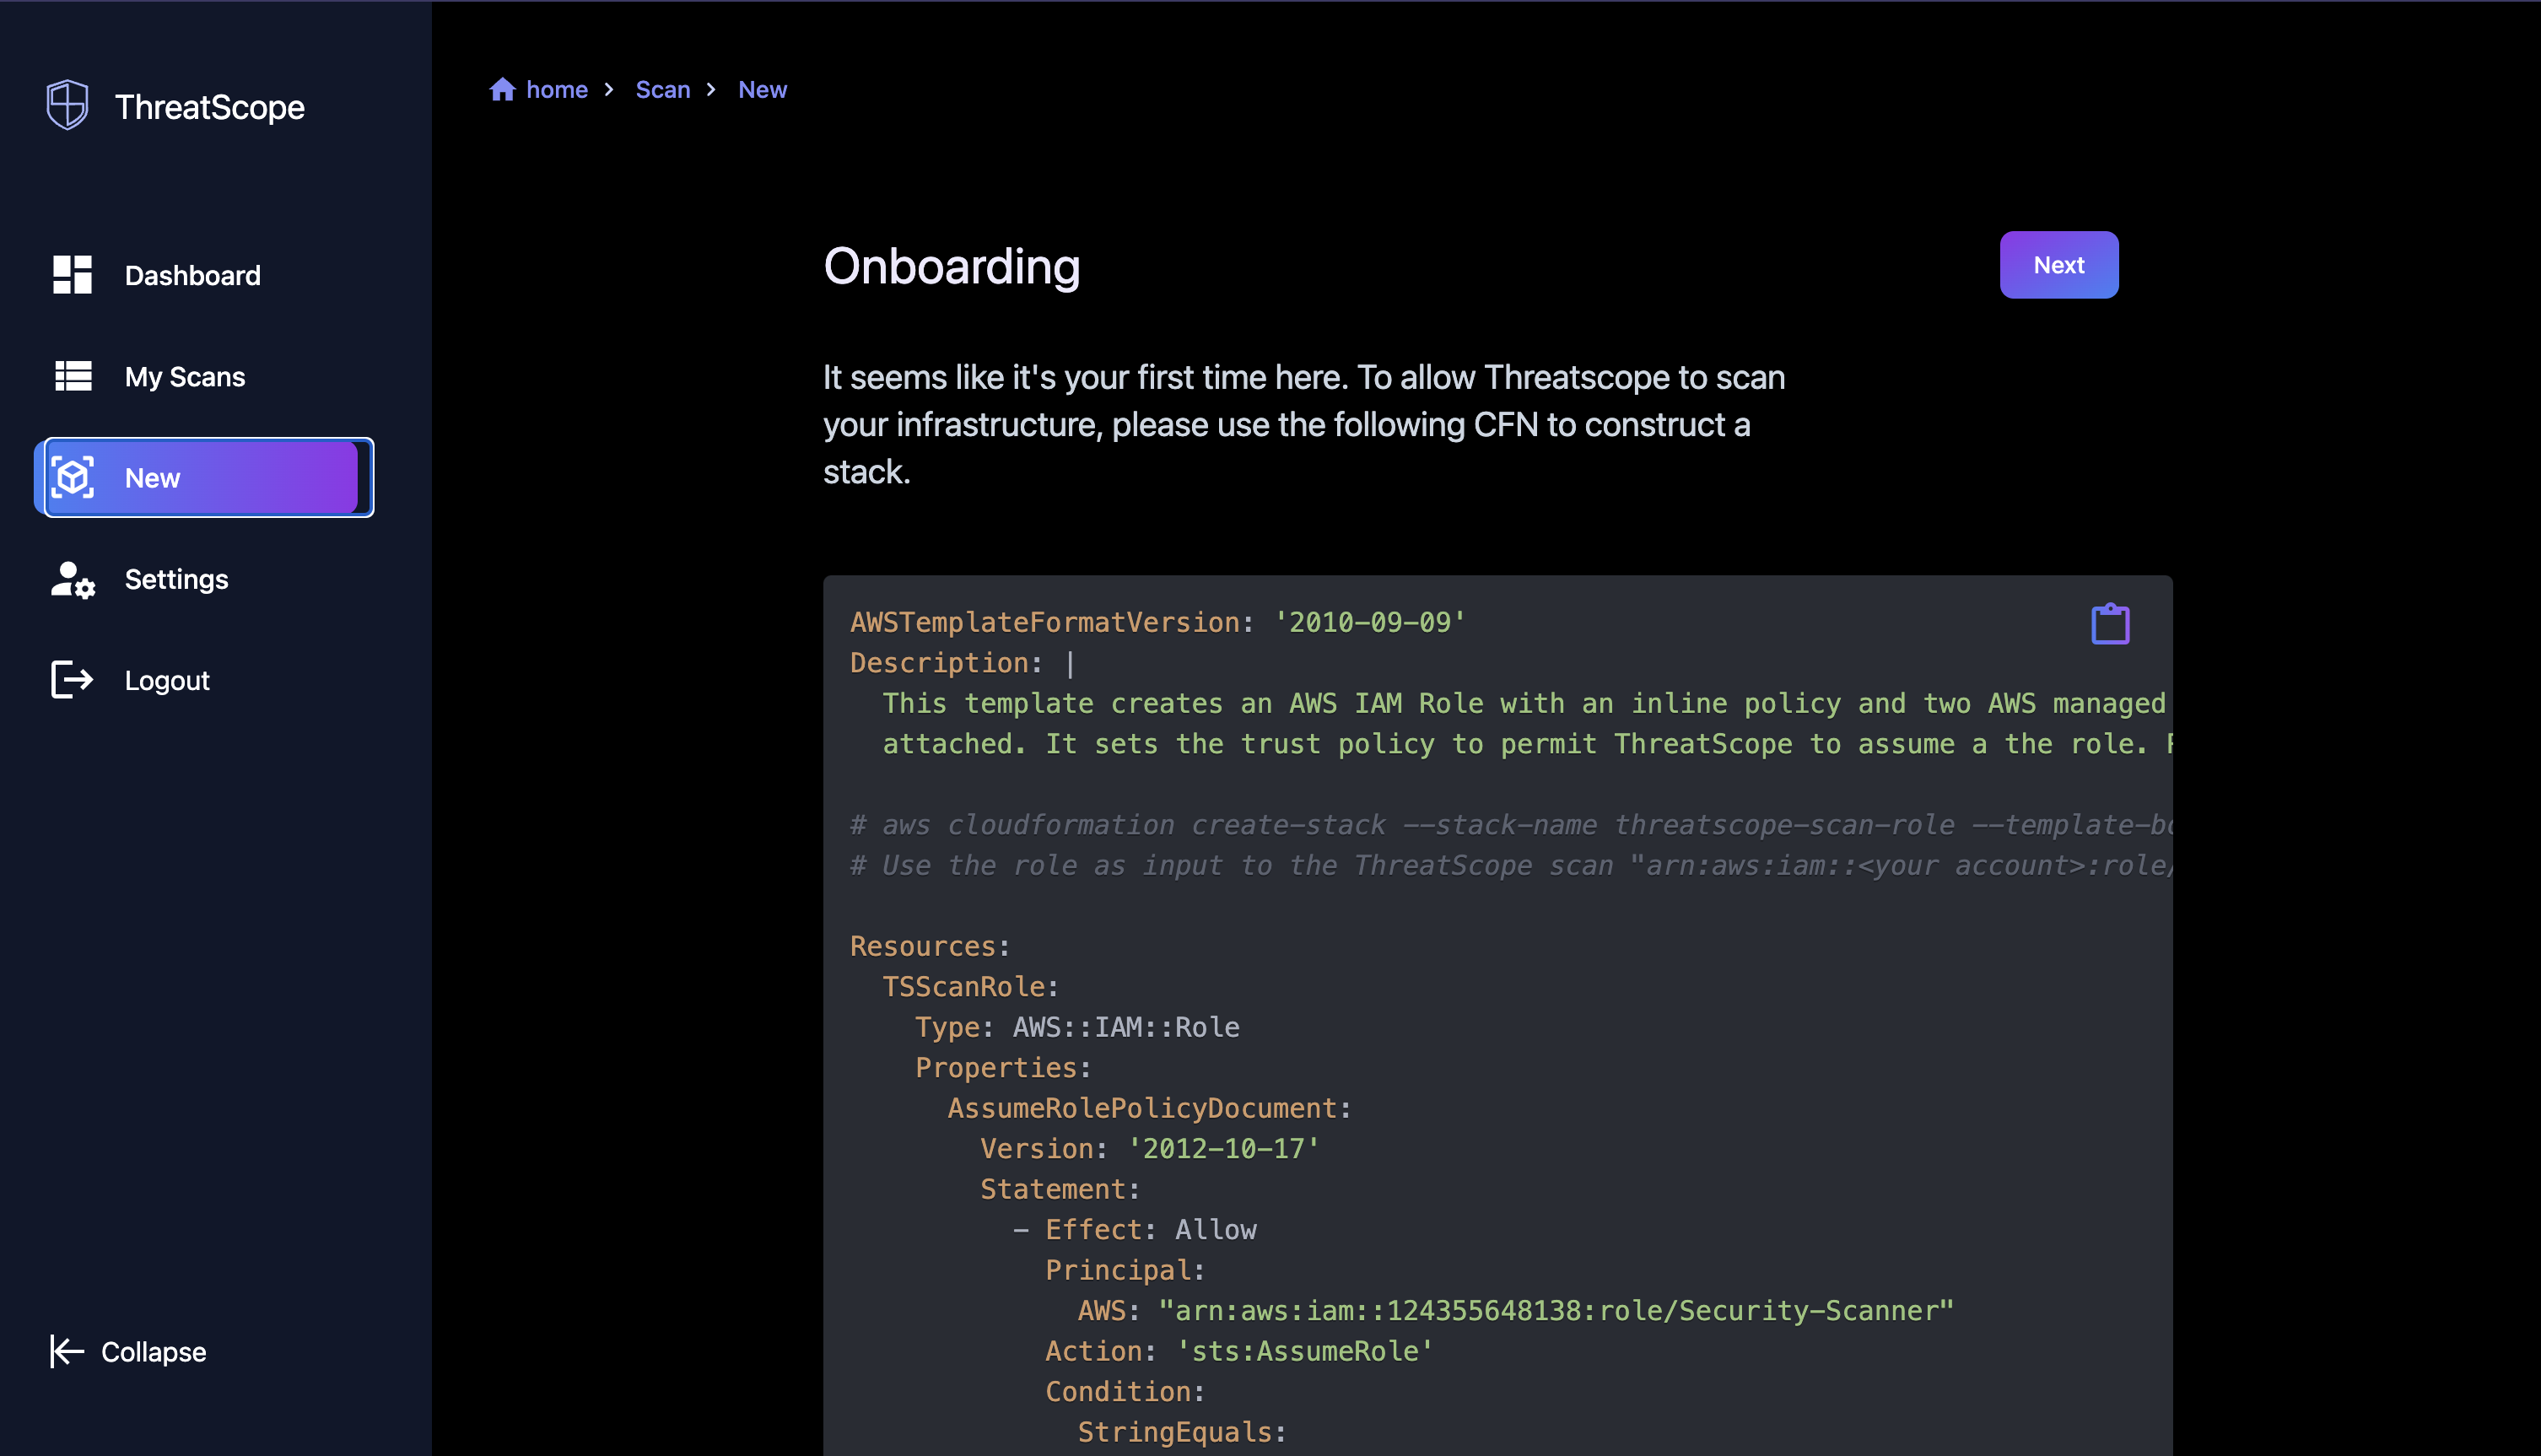Click the Logout exit icon
The image size is (2541, 1456).
pyautogui.click(x=72, y=680)
